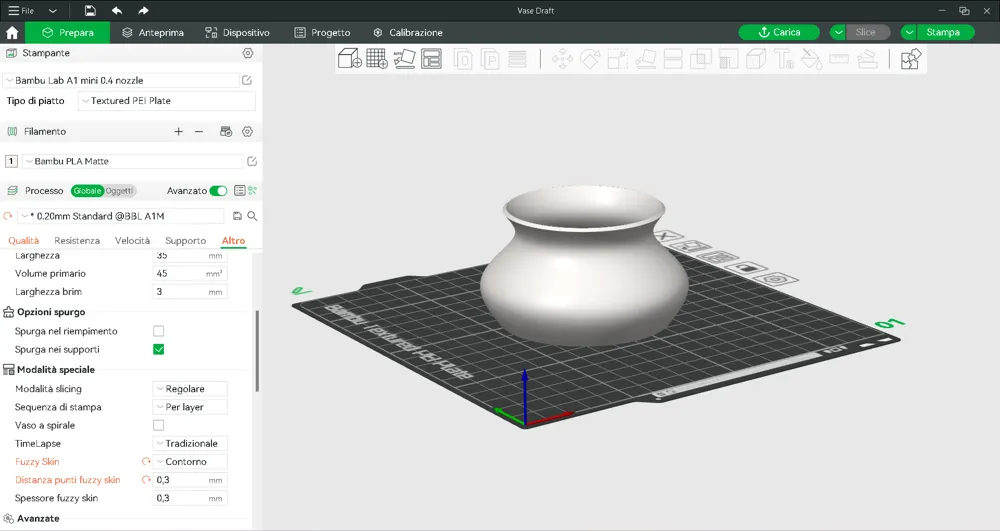Save the project with floppy icon
The image size is (1000, 531).
(91, 10)
